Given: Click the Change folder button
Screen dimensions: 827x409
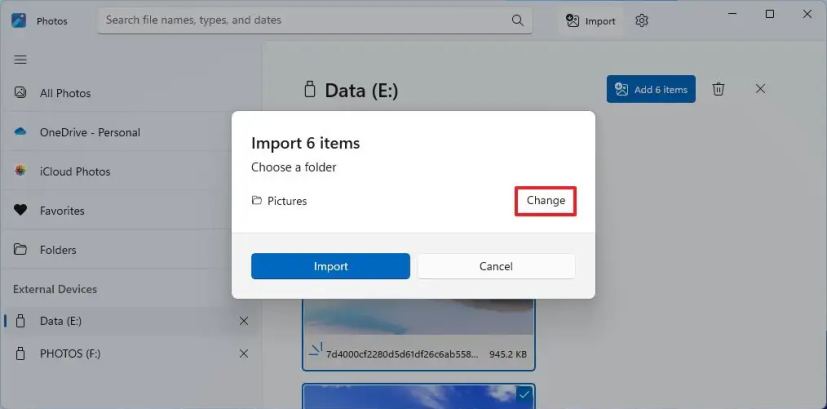Looking at the screenshot, I should (x=546, y=201).
